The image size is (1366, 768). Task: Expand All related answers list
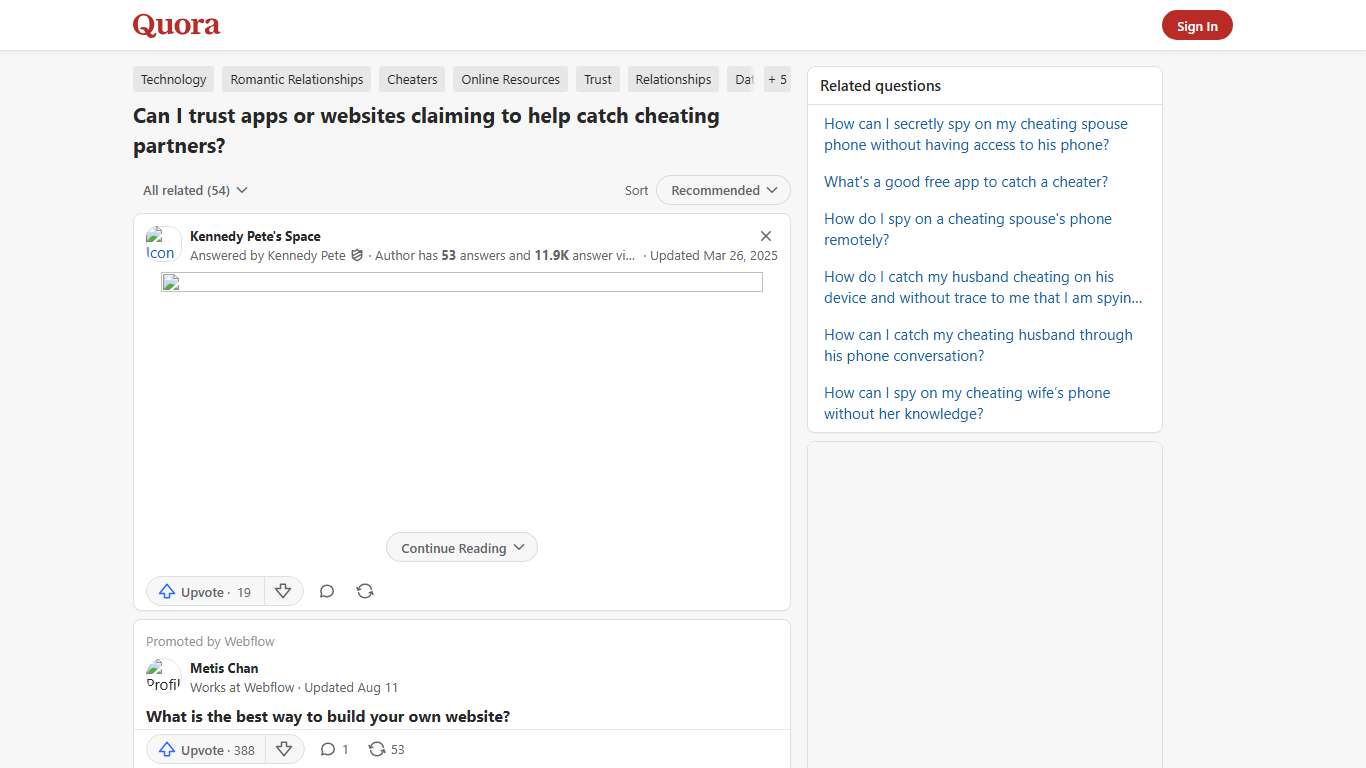(195, 190)
